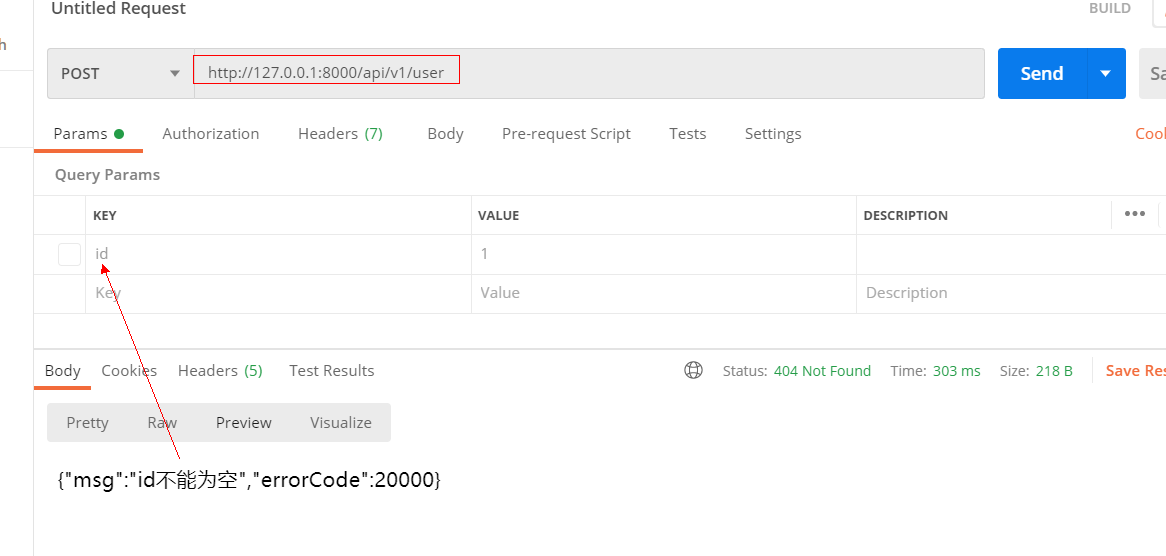Open the response Test Results tab

click(x=331, y=370)
